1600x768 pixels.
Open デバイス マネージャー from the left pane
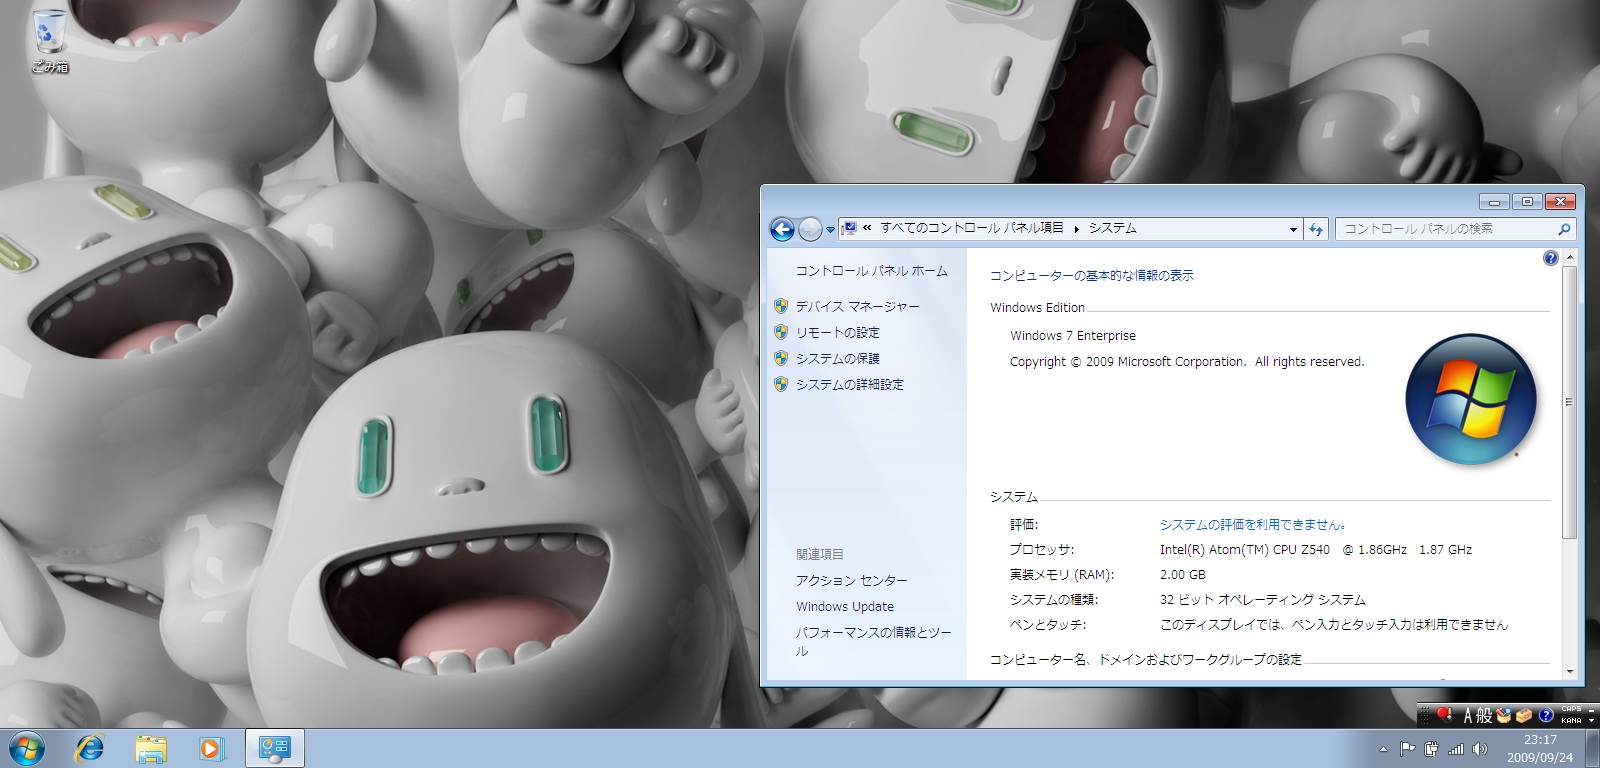coord(857,307)
